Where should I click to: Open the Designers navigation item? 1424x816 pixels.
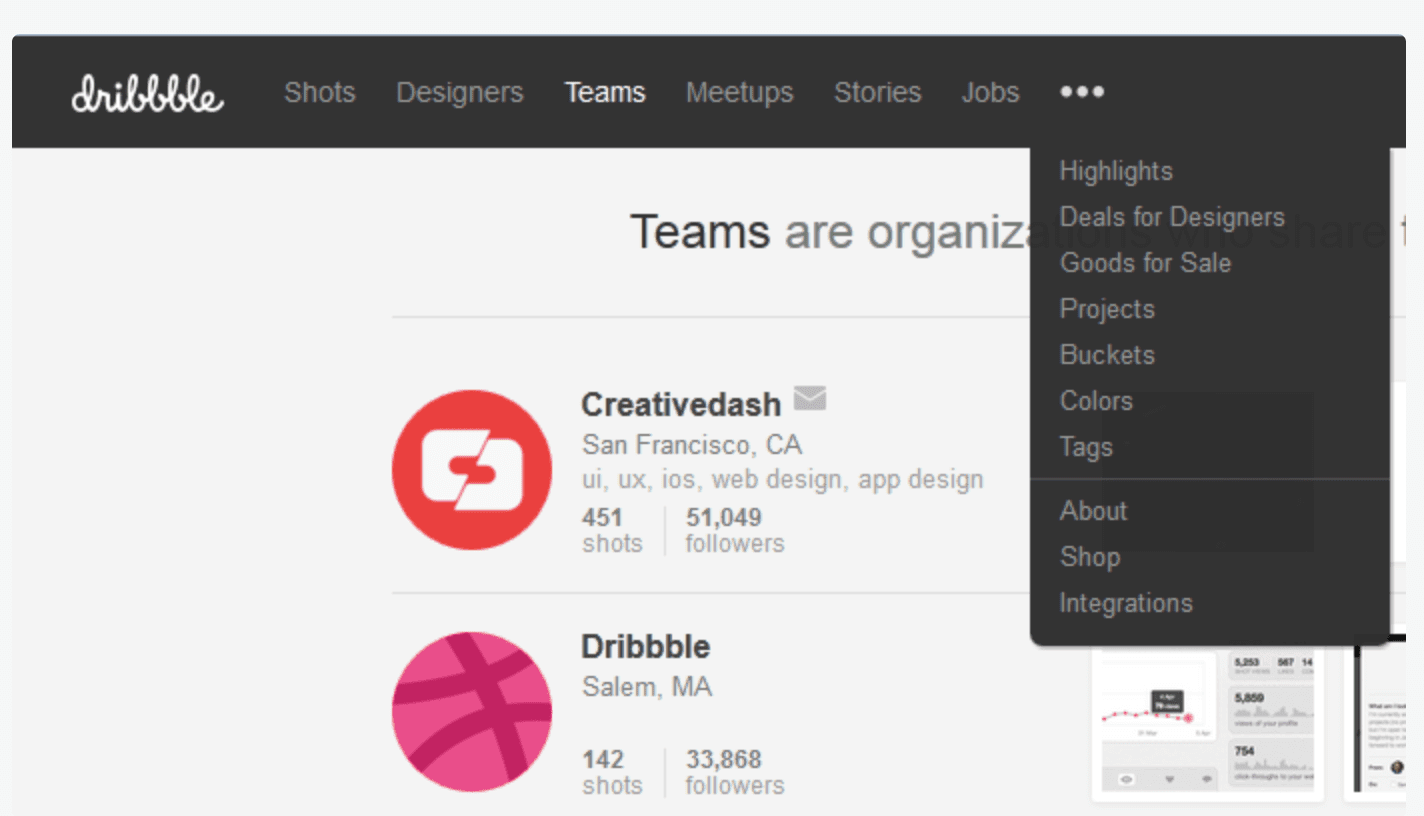[459, 93]
